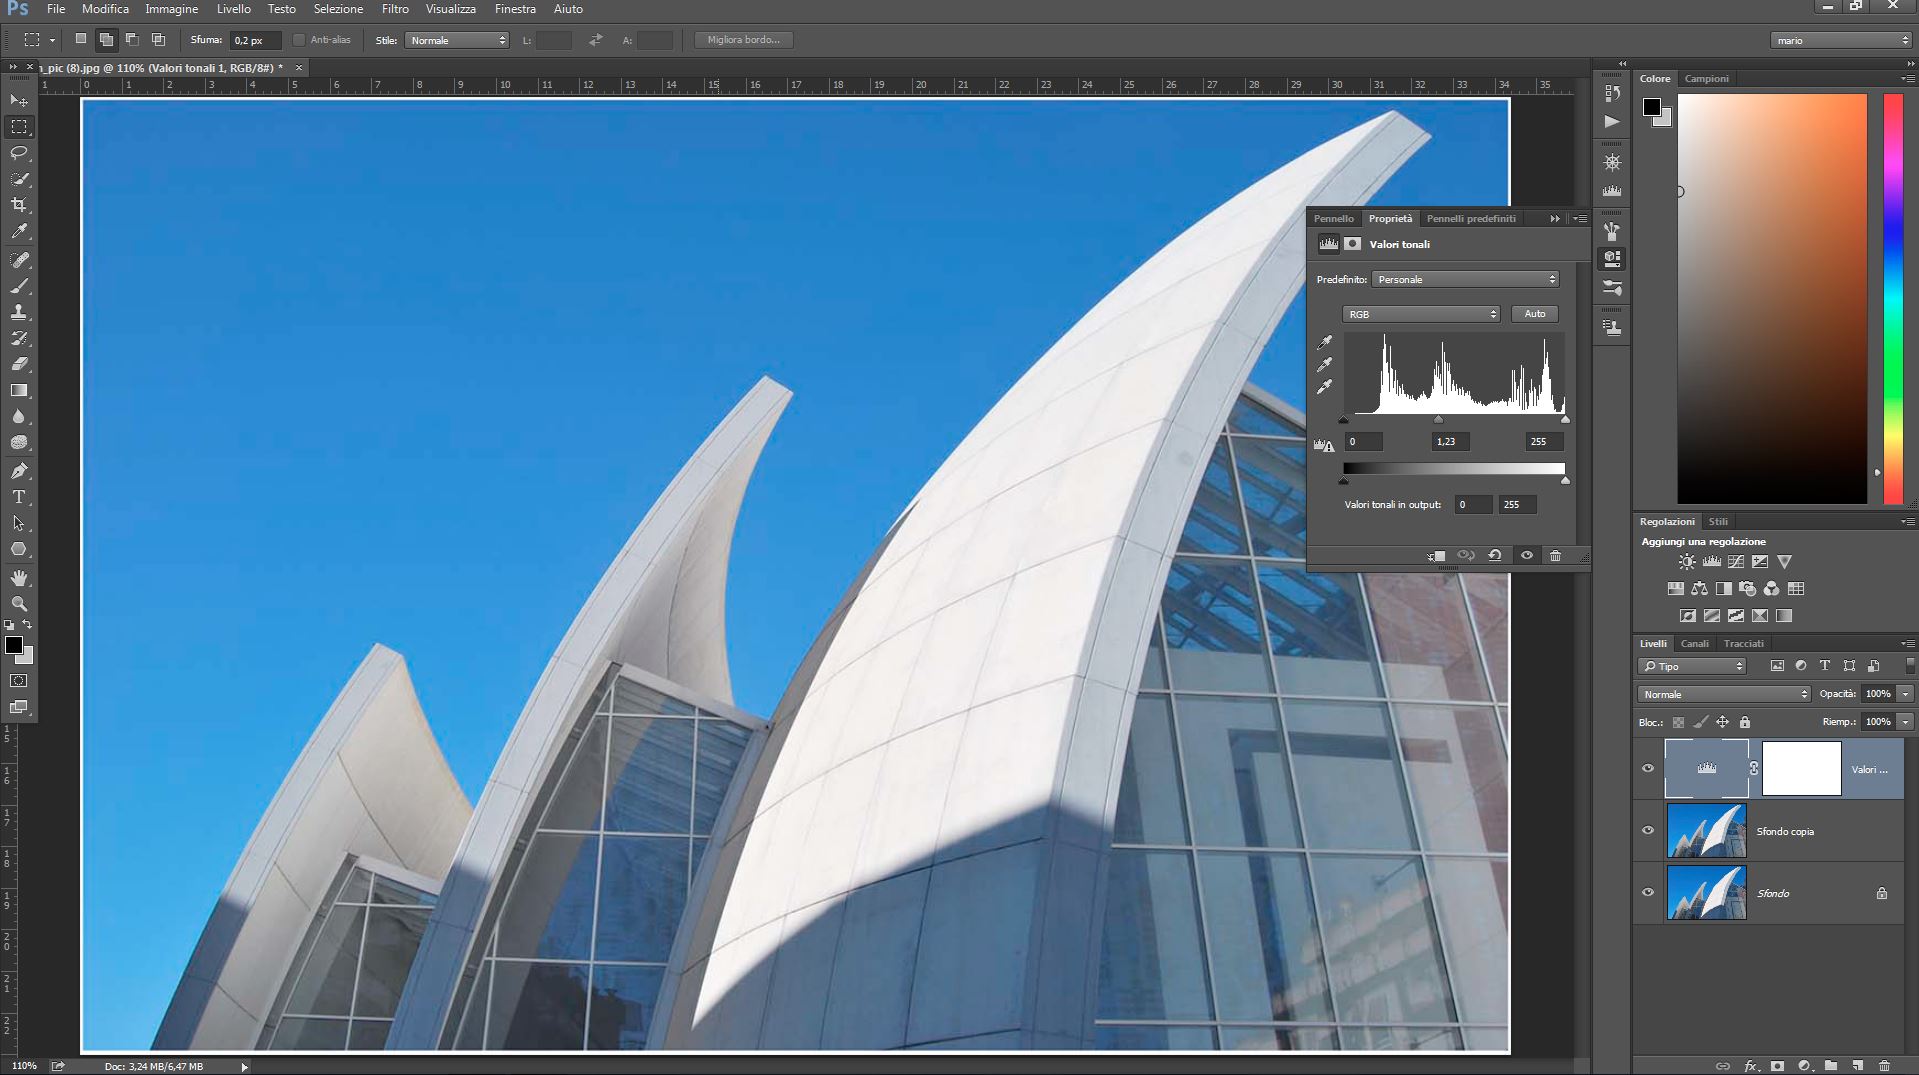Pick the Eyedropper tool
Screen dimensions: 1919x1075
(19, 231)
